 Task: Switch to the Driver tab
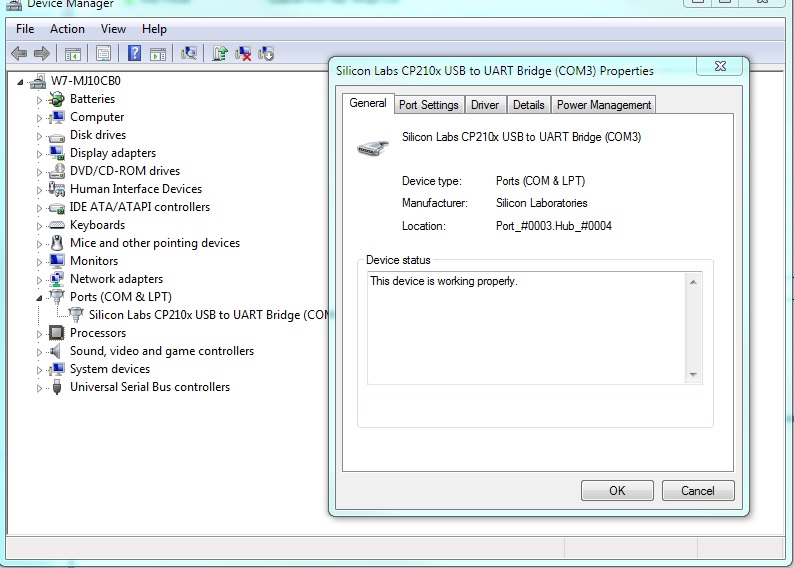pos(485,105)
